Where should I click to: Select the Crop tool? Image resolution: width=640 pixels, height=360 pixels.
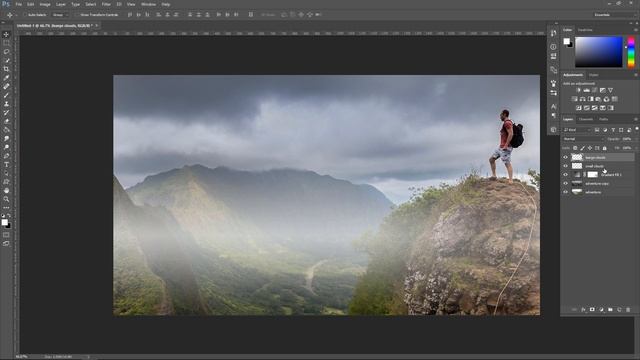pyautogui.click(x=6, y=69)
